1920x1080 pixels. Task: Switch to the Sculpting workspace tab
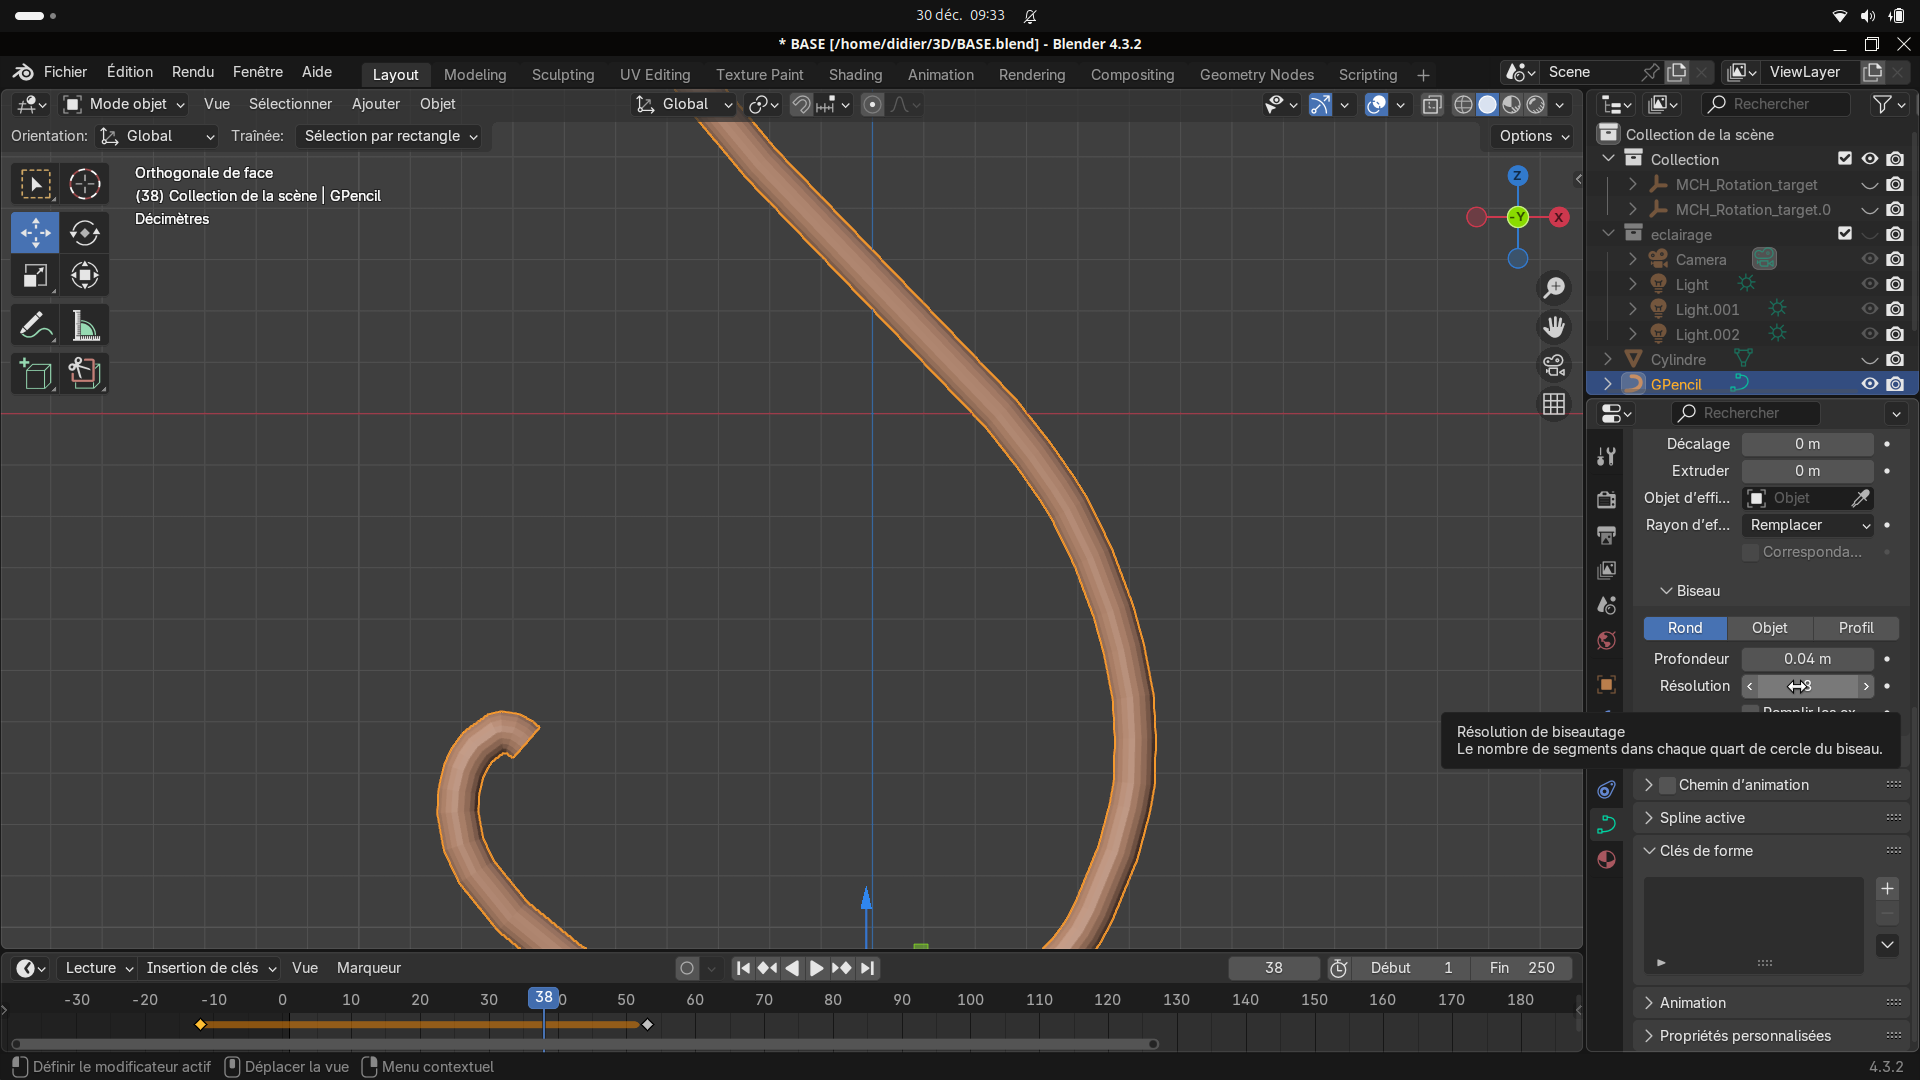563,75
